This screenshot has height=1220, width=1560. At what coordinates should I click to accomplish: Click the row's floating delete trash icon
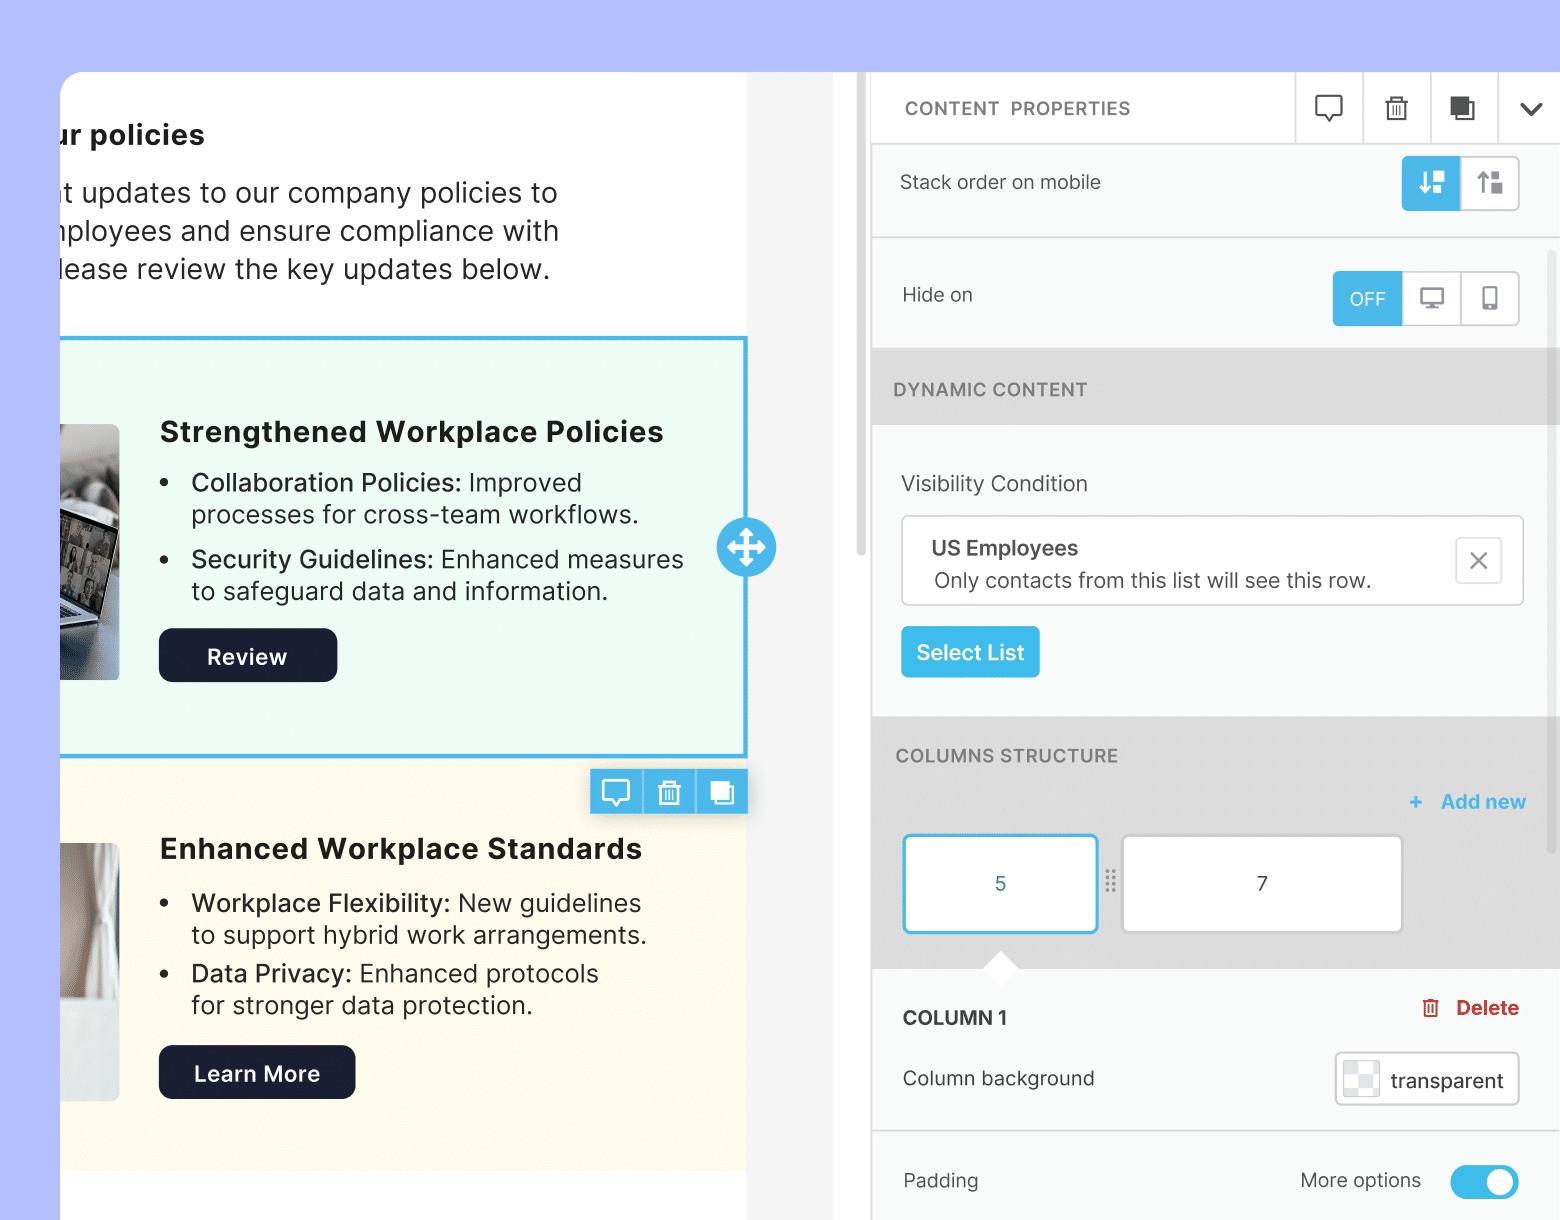669,792
